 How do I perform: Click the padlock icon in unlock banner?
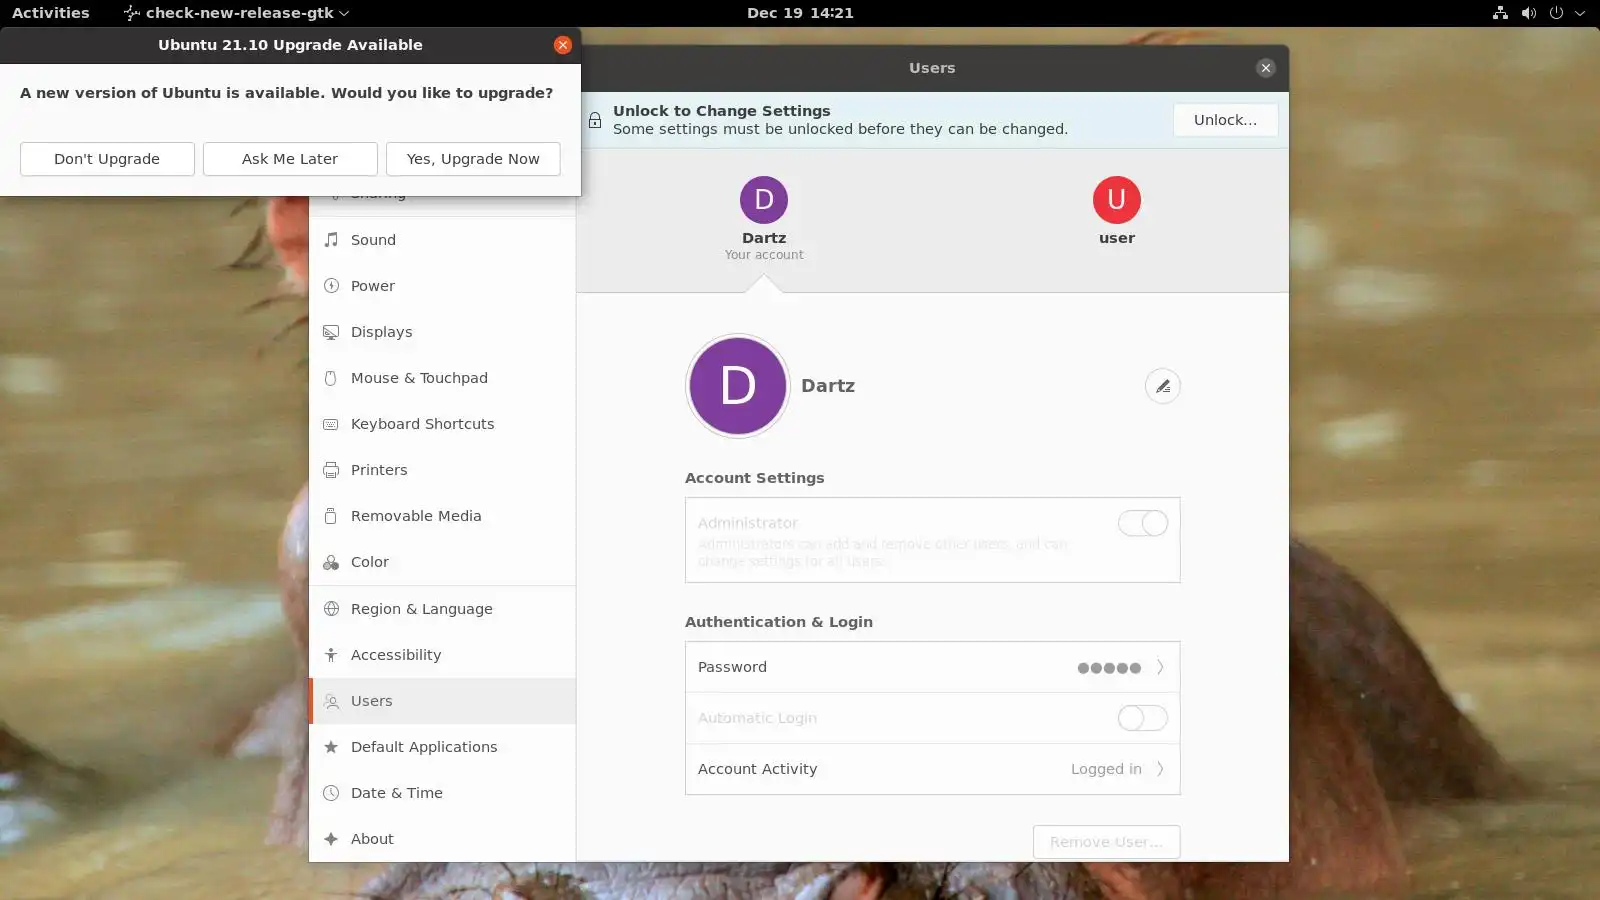point(595,120)
